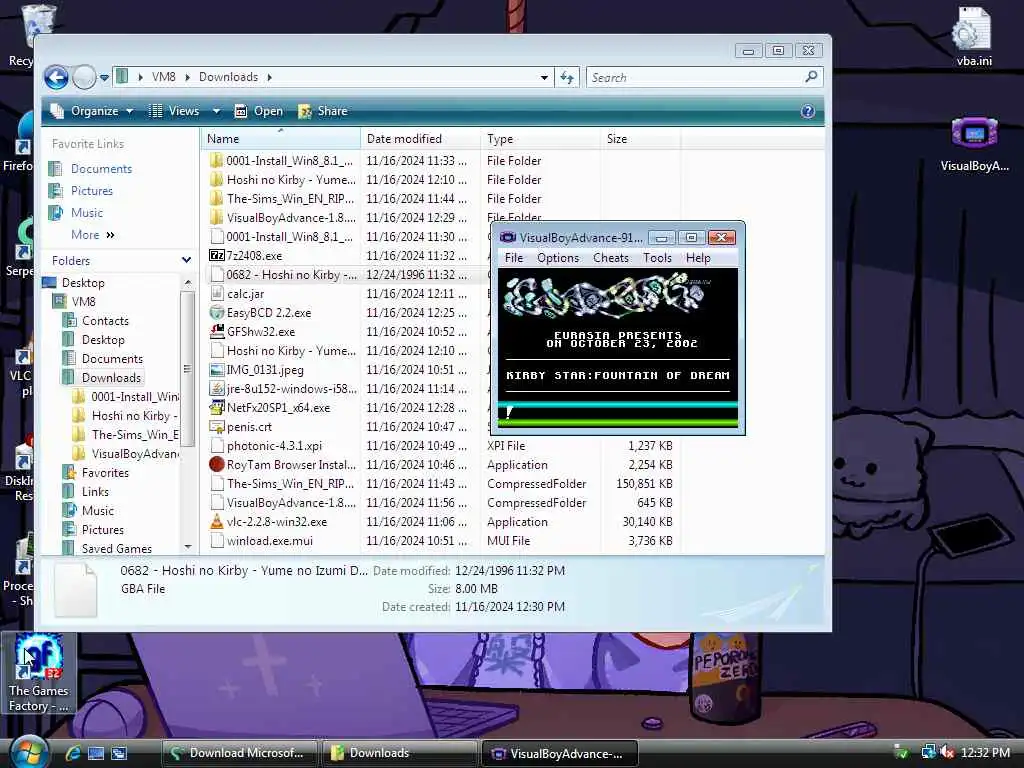Select the vlc-2.2.8-win32.exe cone icon
The image size is (1024, 768).
point(217,522)
